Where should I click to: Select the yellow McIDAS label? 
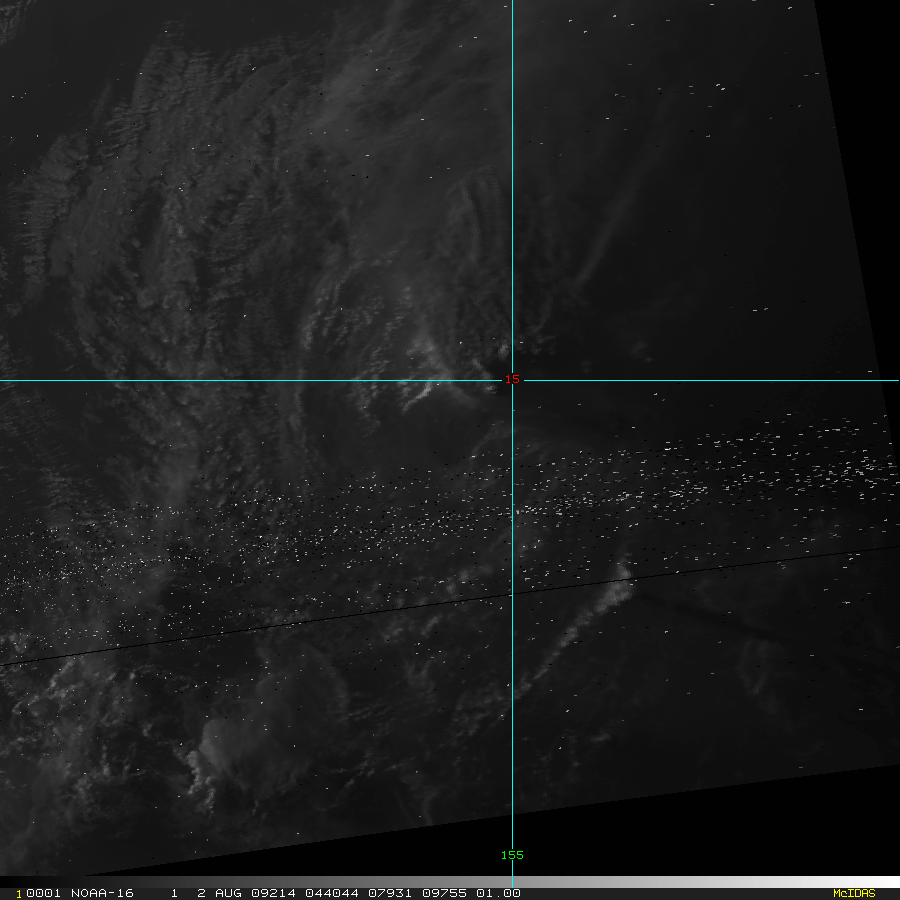click(853, 893)
